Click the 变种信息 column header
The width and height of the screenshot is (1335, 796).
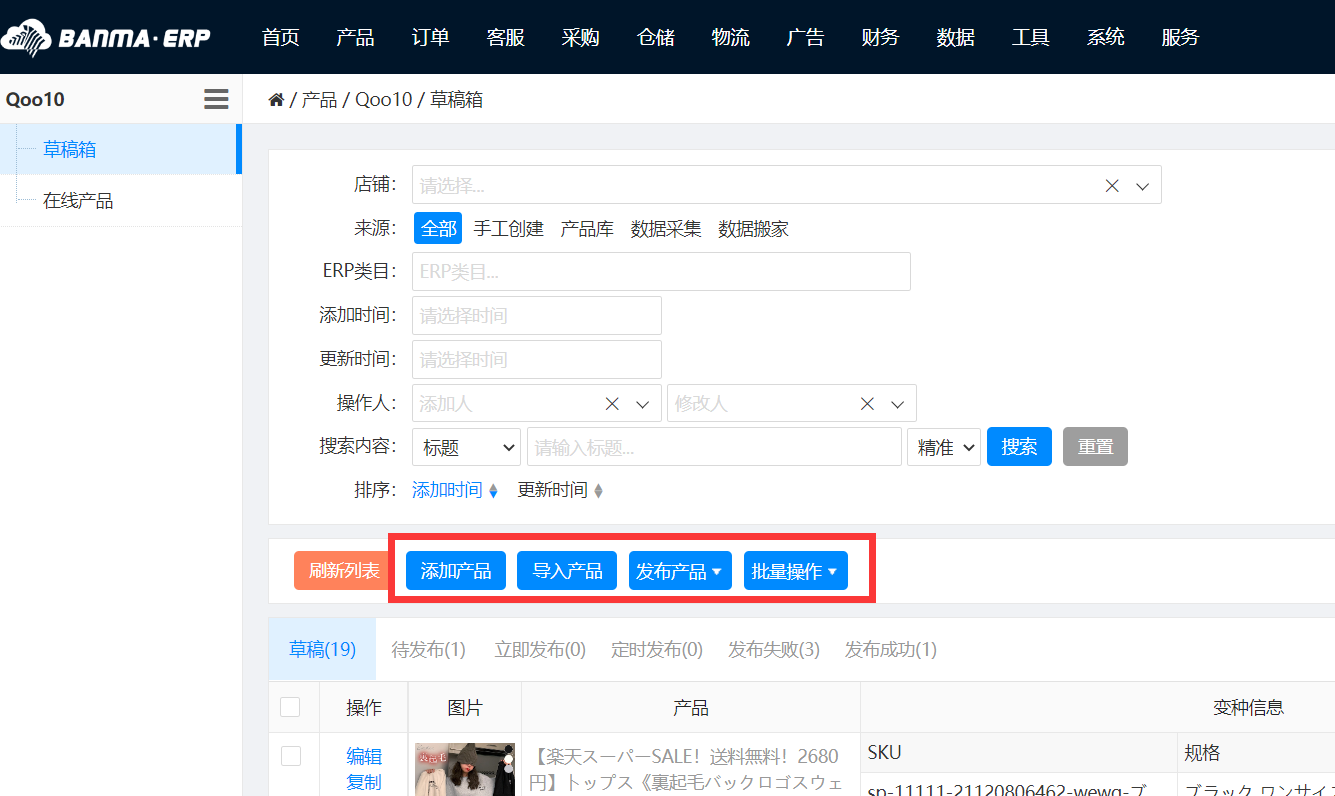tap(1248, 707)
